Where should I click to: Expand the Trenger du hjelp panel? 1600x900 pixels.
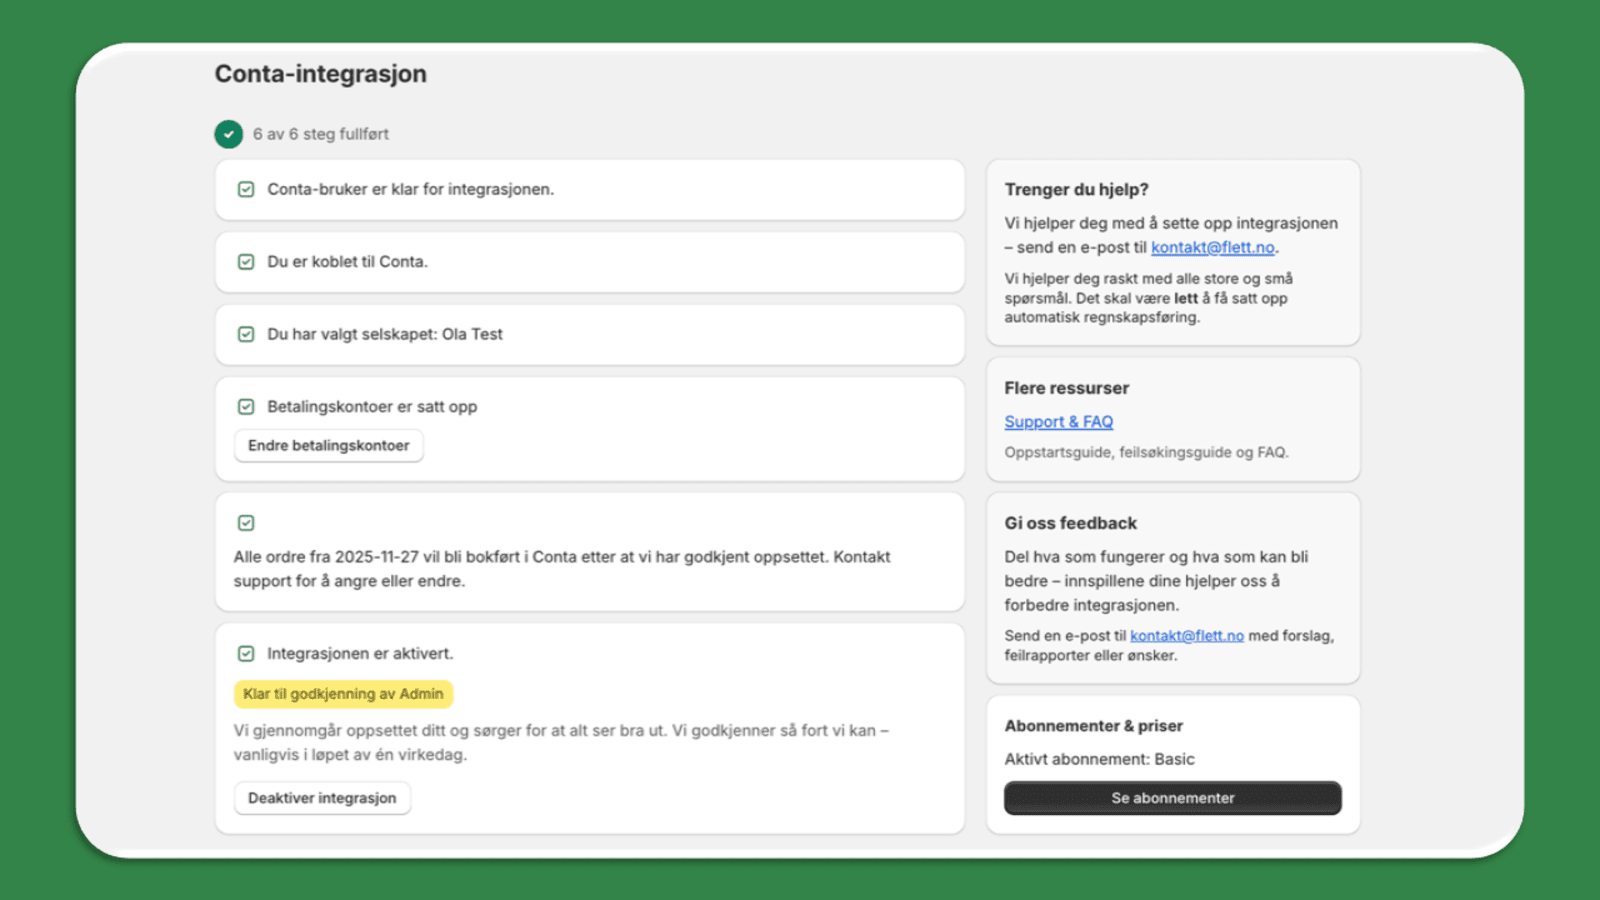[x=1173, y=252]
